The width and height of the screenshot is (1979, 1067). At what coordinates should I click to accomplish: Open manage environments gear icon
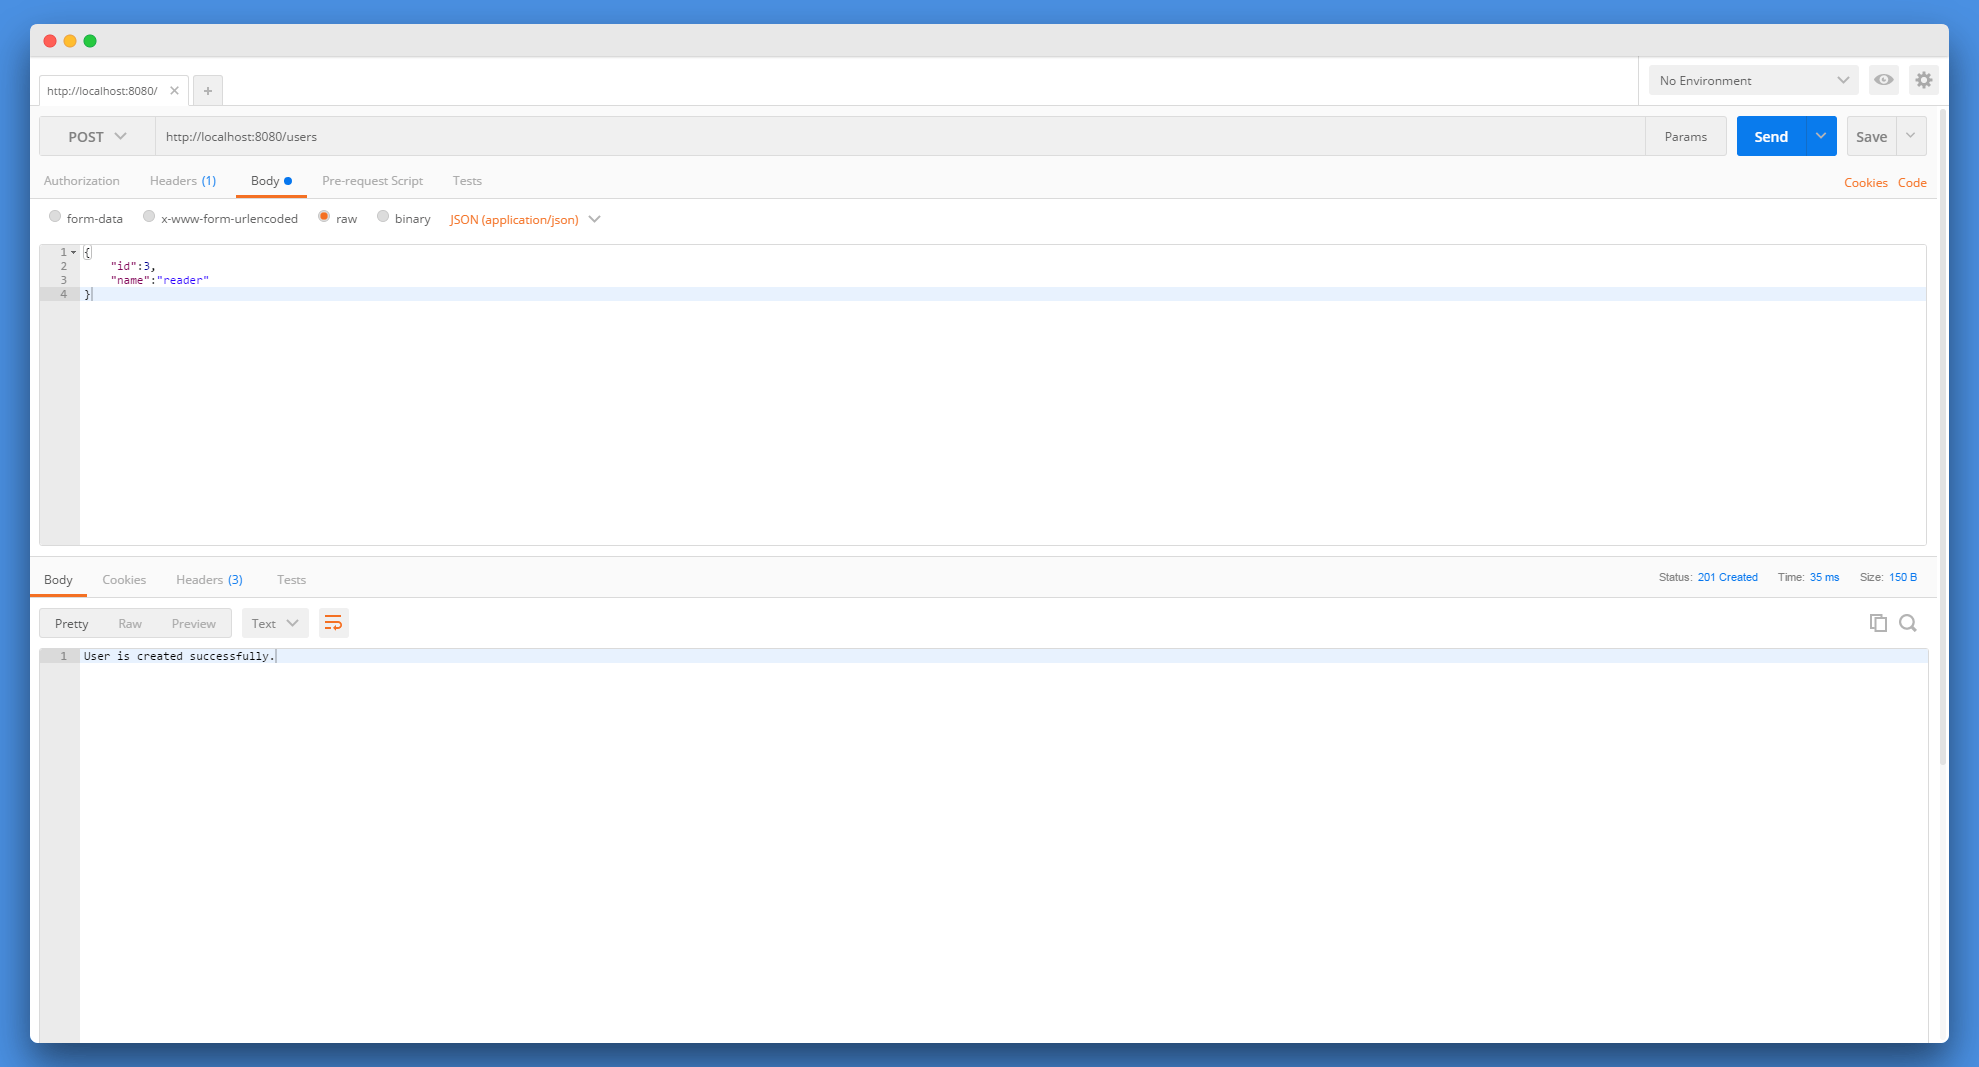click(x=1924, y=80)
